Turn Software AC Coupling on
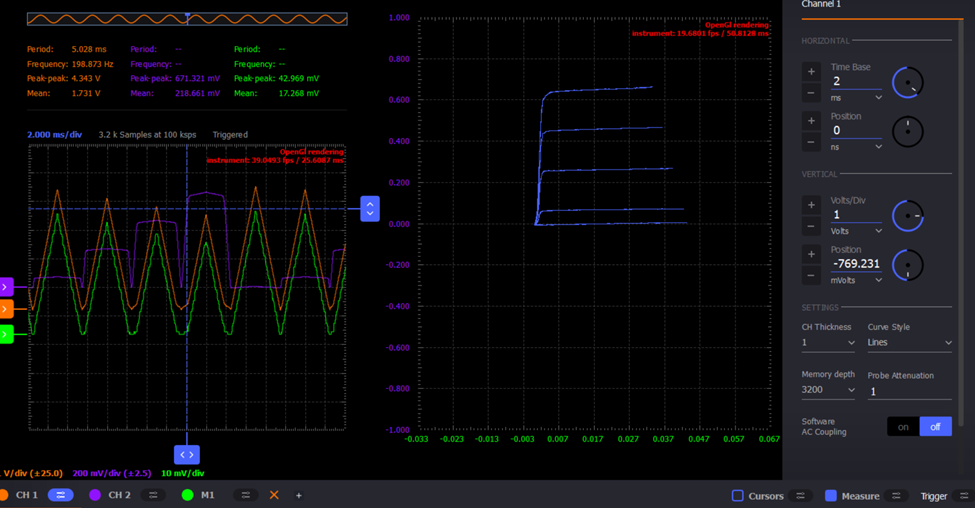 pyautogui.click(x=903, y=427)
